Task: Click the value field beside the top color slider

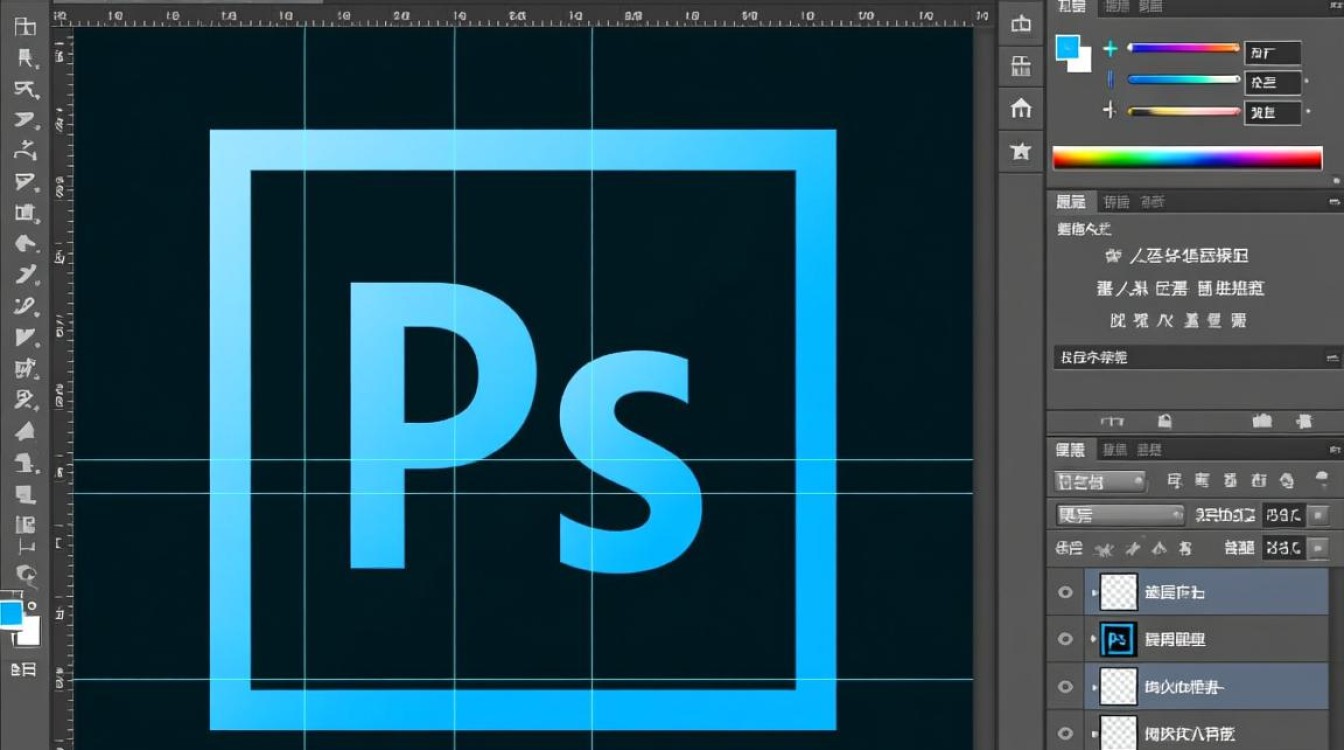Action: coord(1272,53)
